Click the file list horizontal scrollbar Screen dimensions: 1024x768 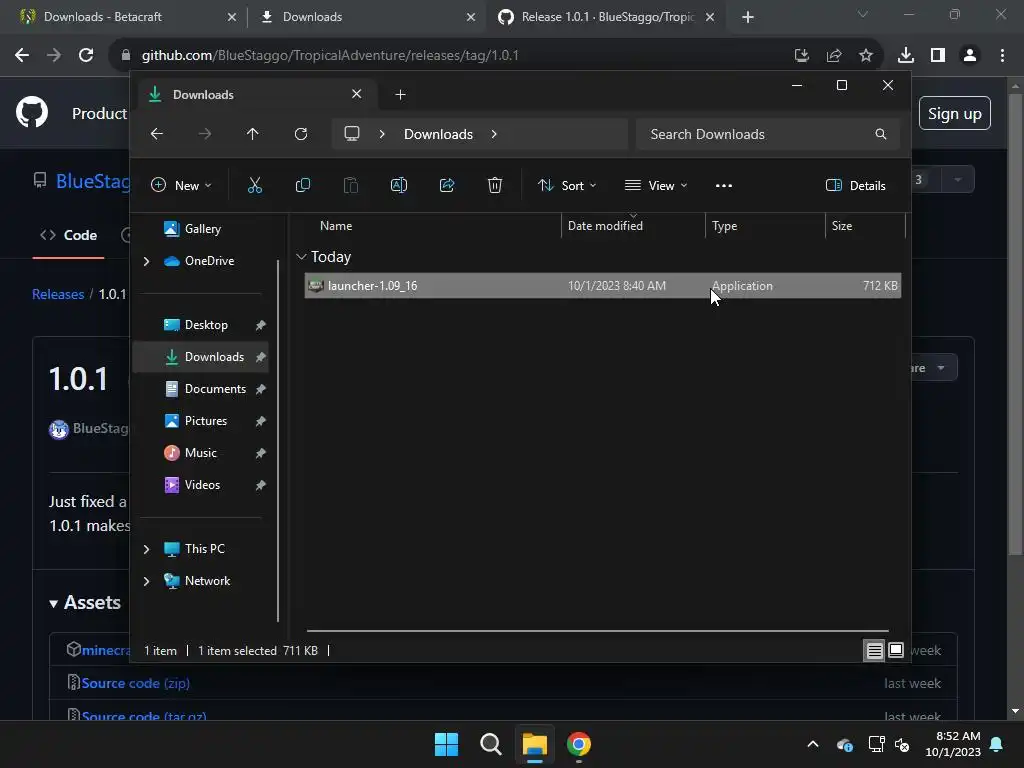tap(598, 631)
